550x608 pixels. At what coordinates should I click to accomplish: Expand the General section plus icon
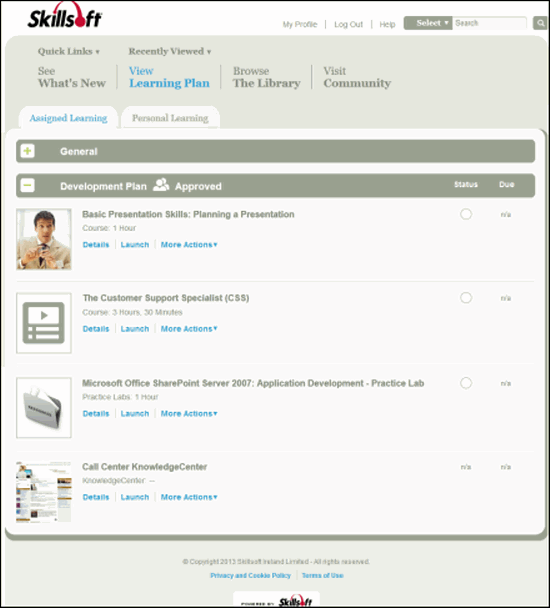[x=28, y=151]
